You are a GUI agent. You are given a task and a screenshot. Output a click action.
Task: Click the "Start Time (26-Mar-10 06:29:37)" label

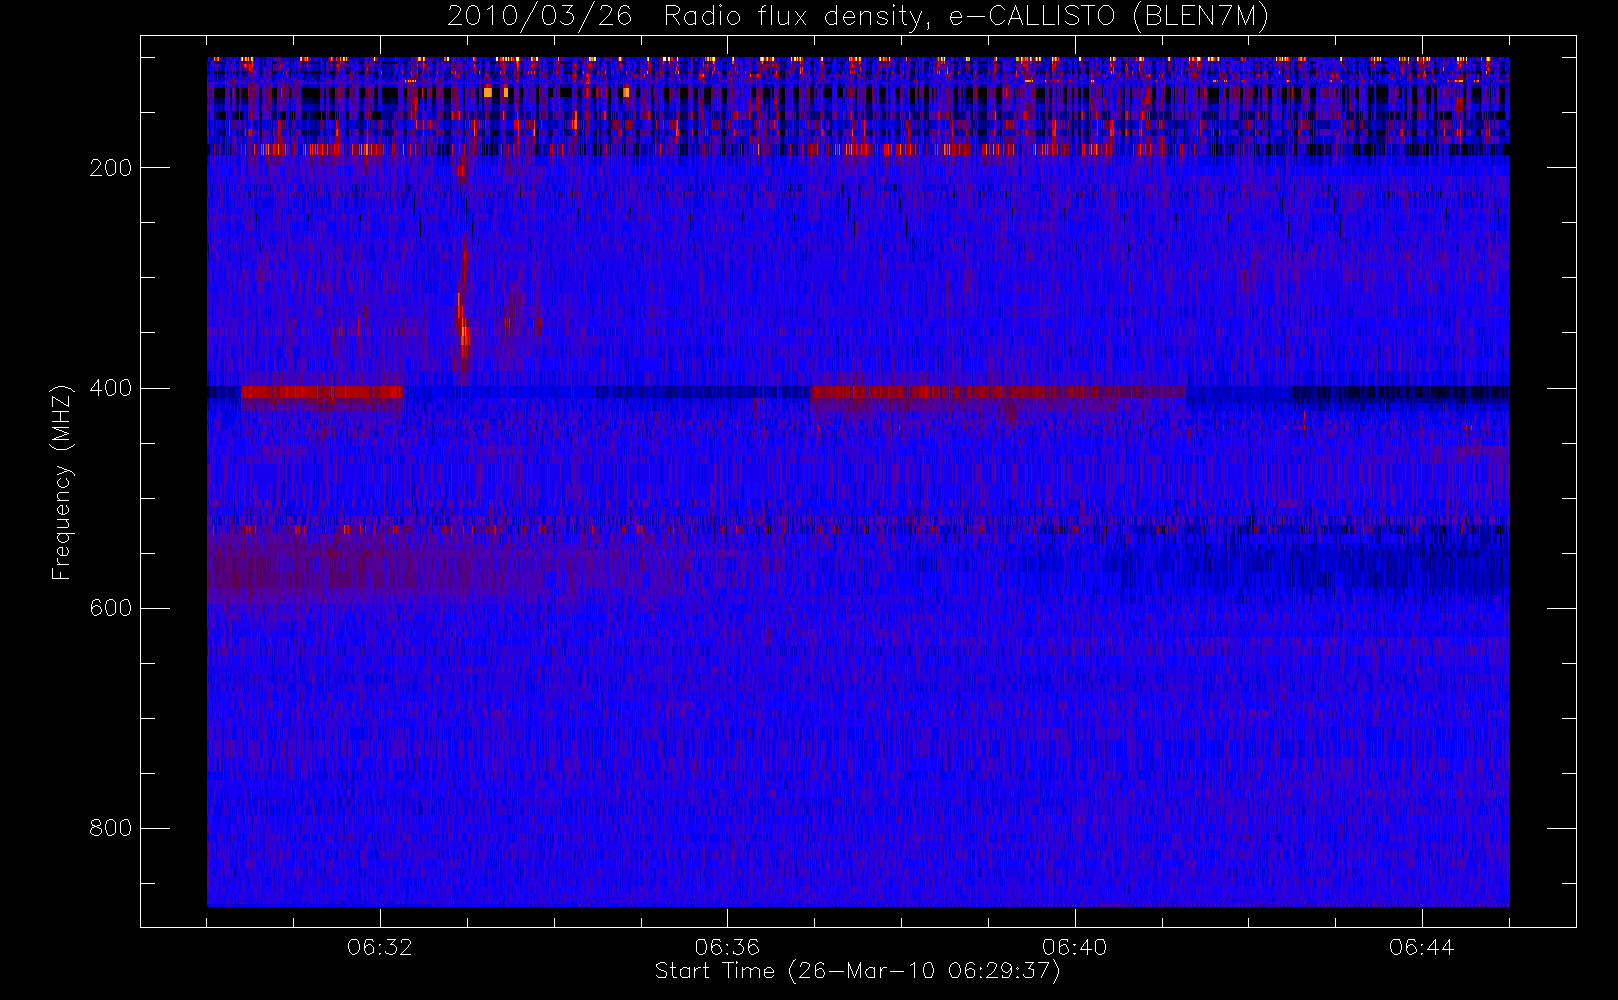tap(857, 971)
